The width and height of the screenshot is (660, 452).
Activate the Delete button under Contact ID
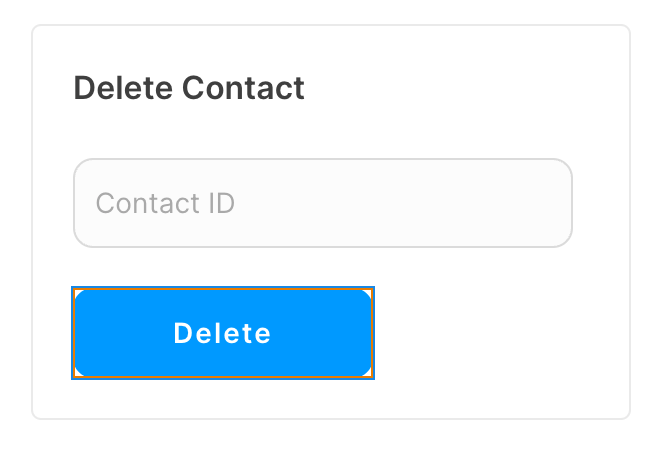(x=223, y=333)
